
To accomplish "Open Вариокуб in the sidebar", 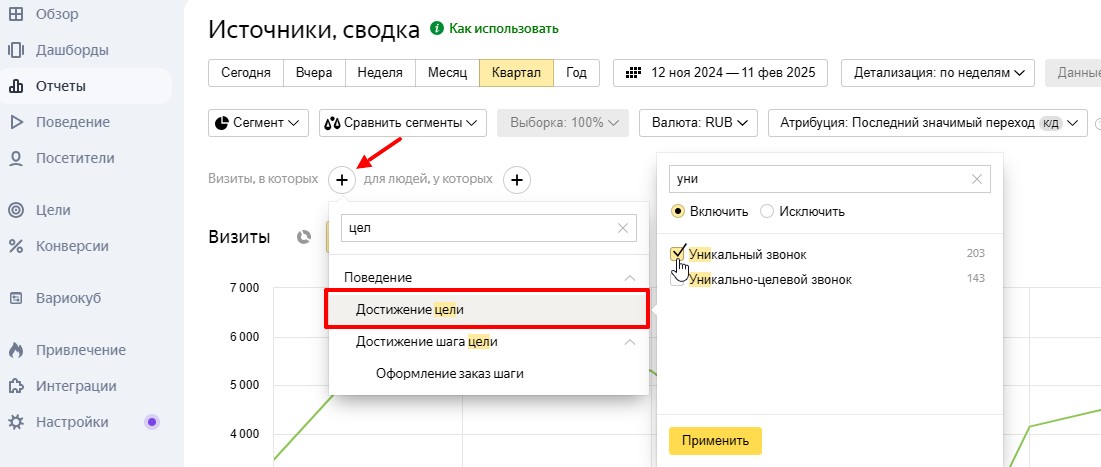I will click(x=68, y=298).
